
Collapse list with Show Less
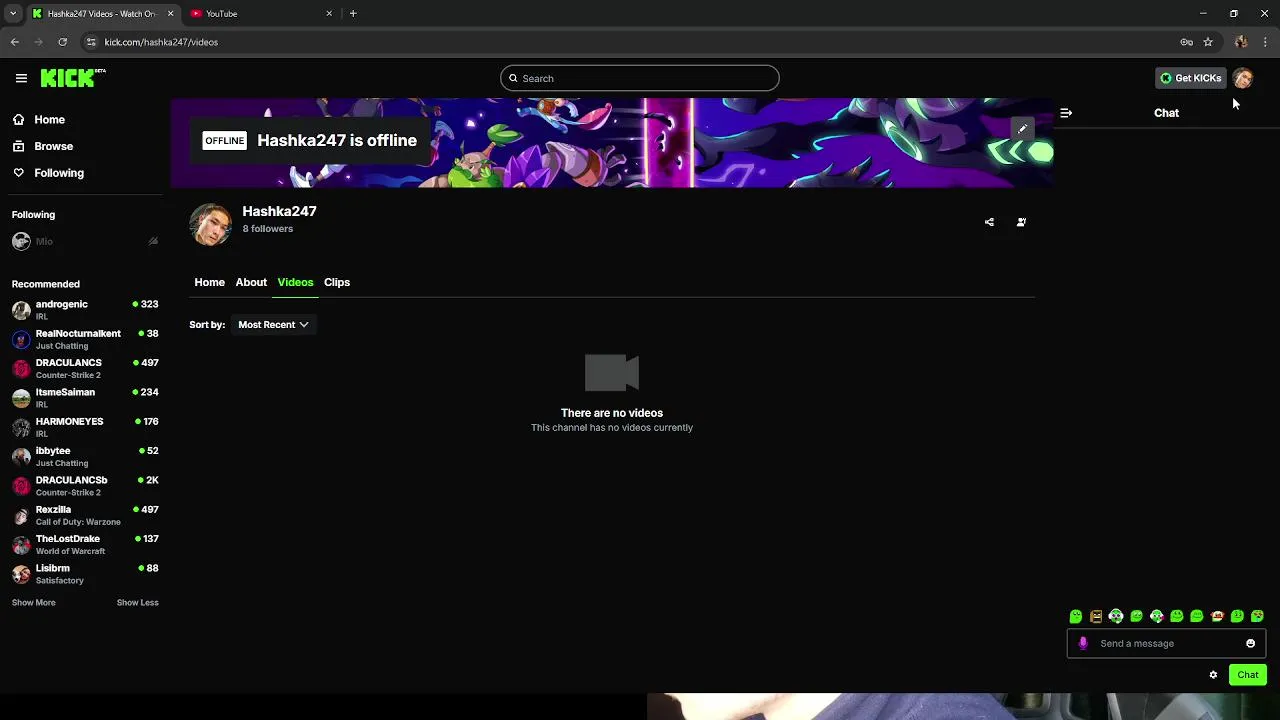point(137,603)
